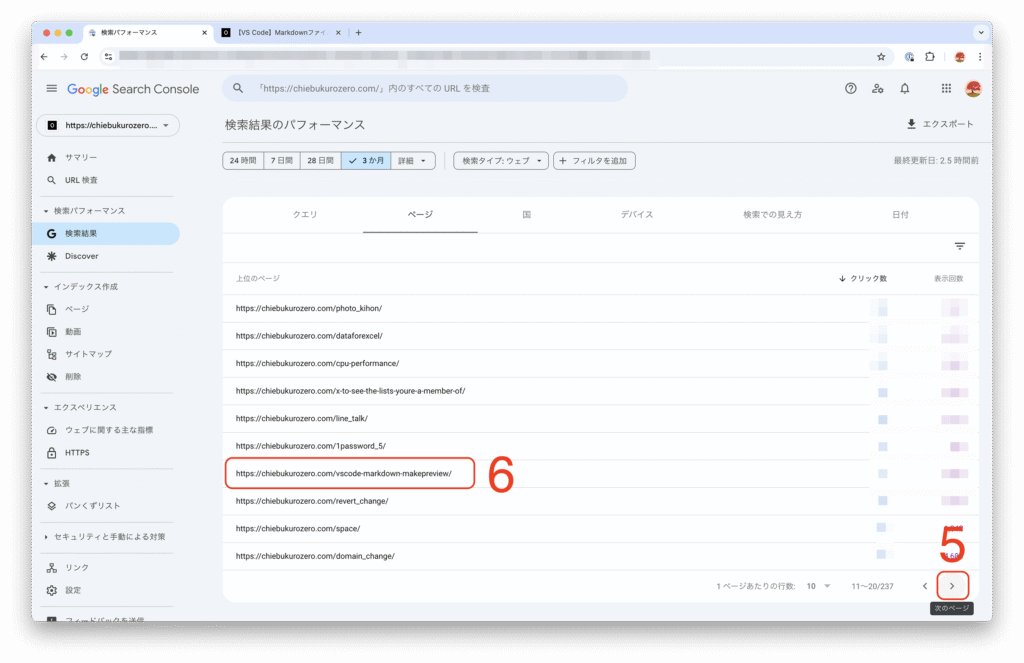
Task: Open the 詳細 date range dropdown
Action: point(413,161)
